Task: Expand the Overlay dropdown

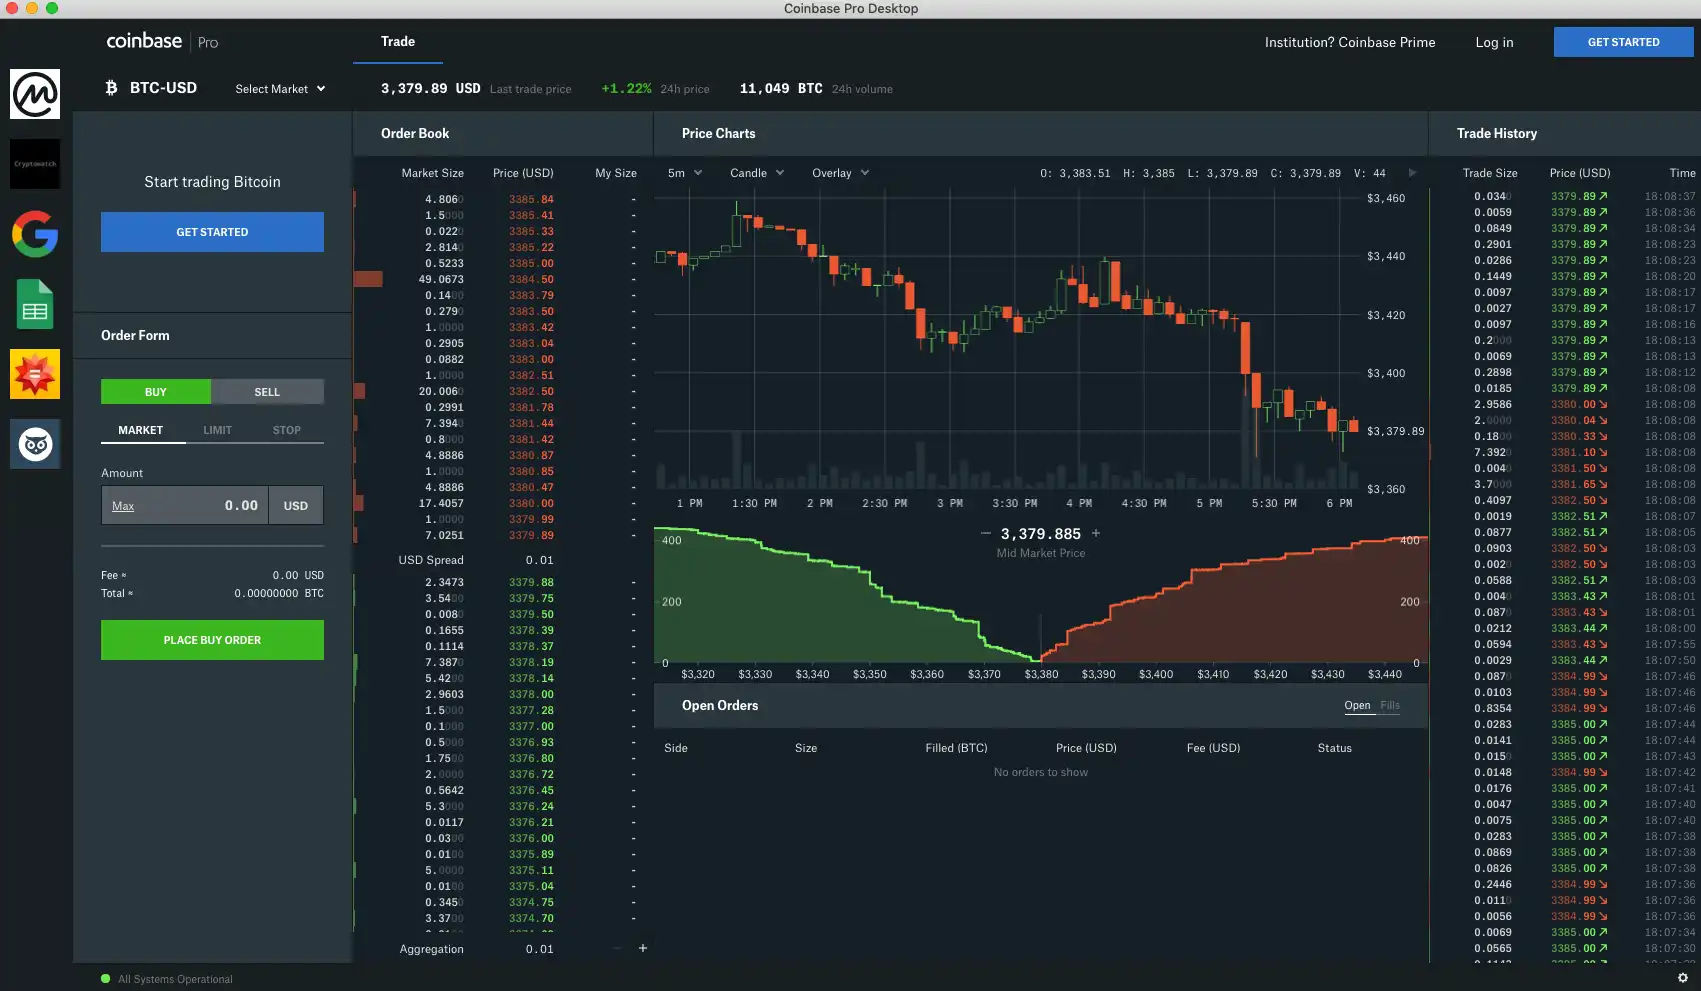Action: pyautogui.click(x=840, y=173)
